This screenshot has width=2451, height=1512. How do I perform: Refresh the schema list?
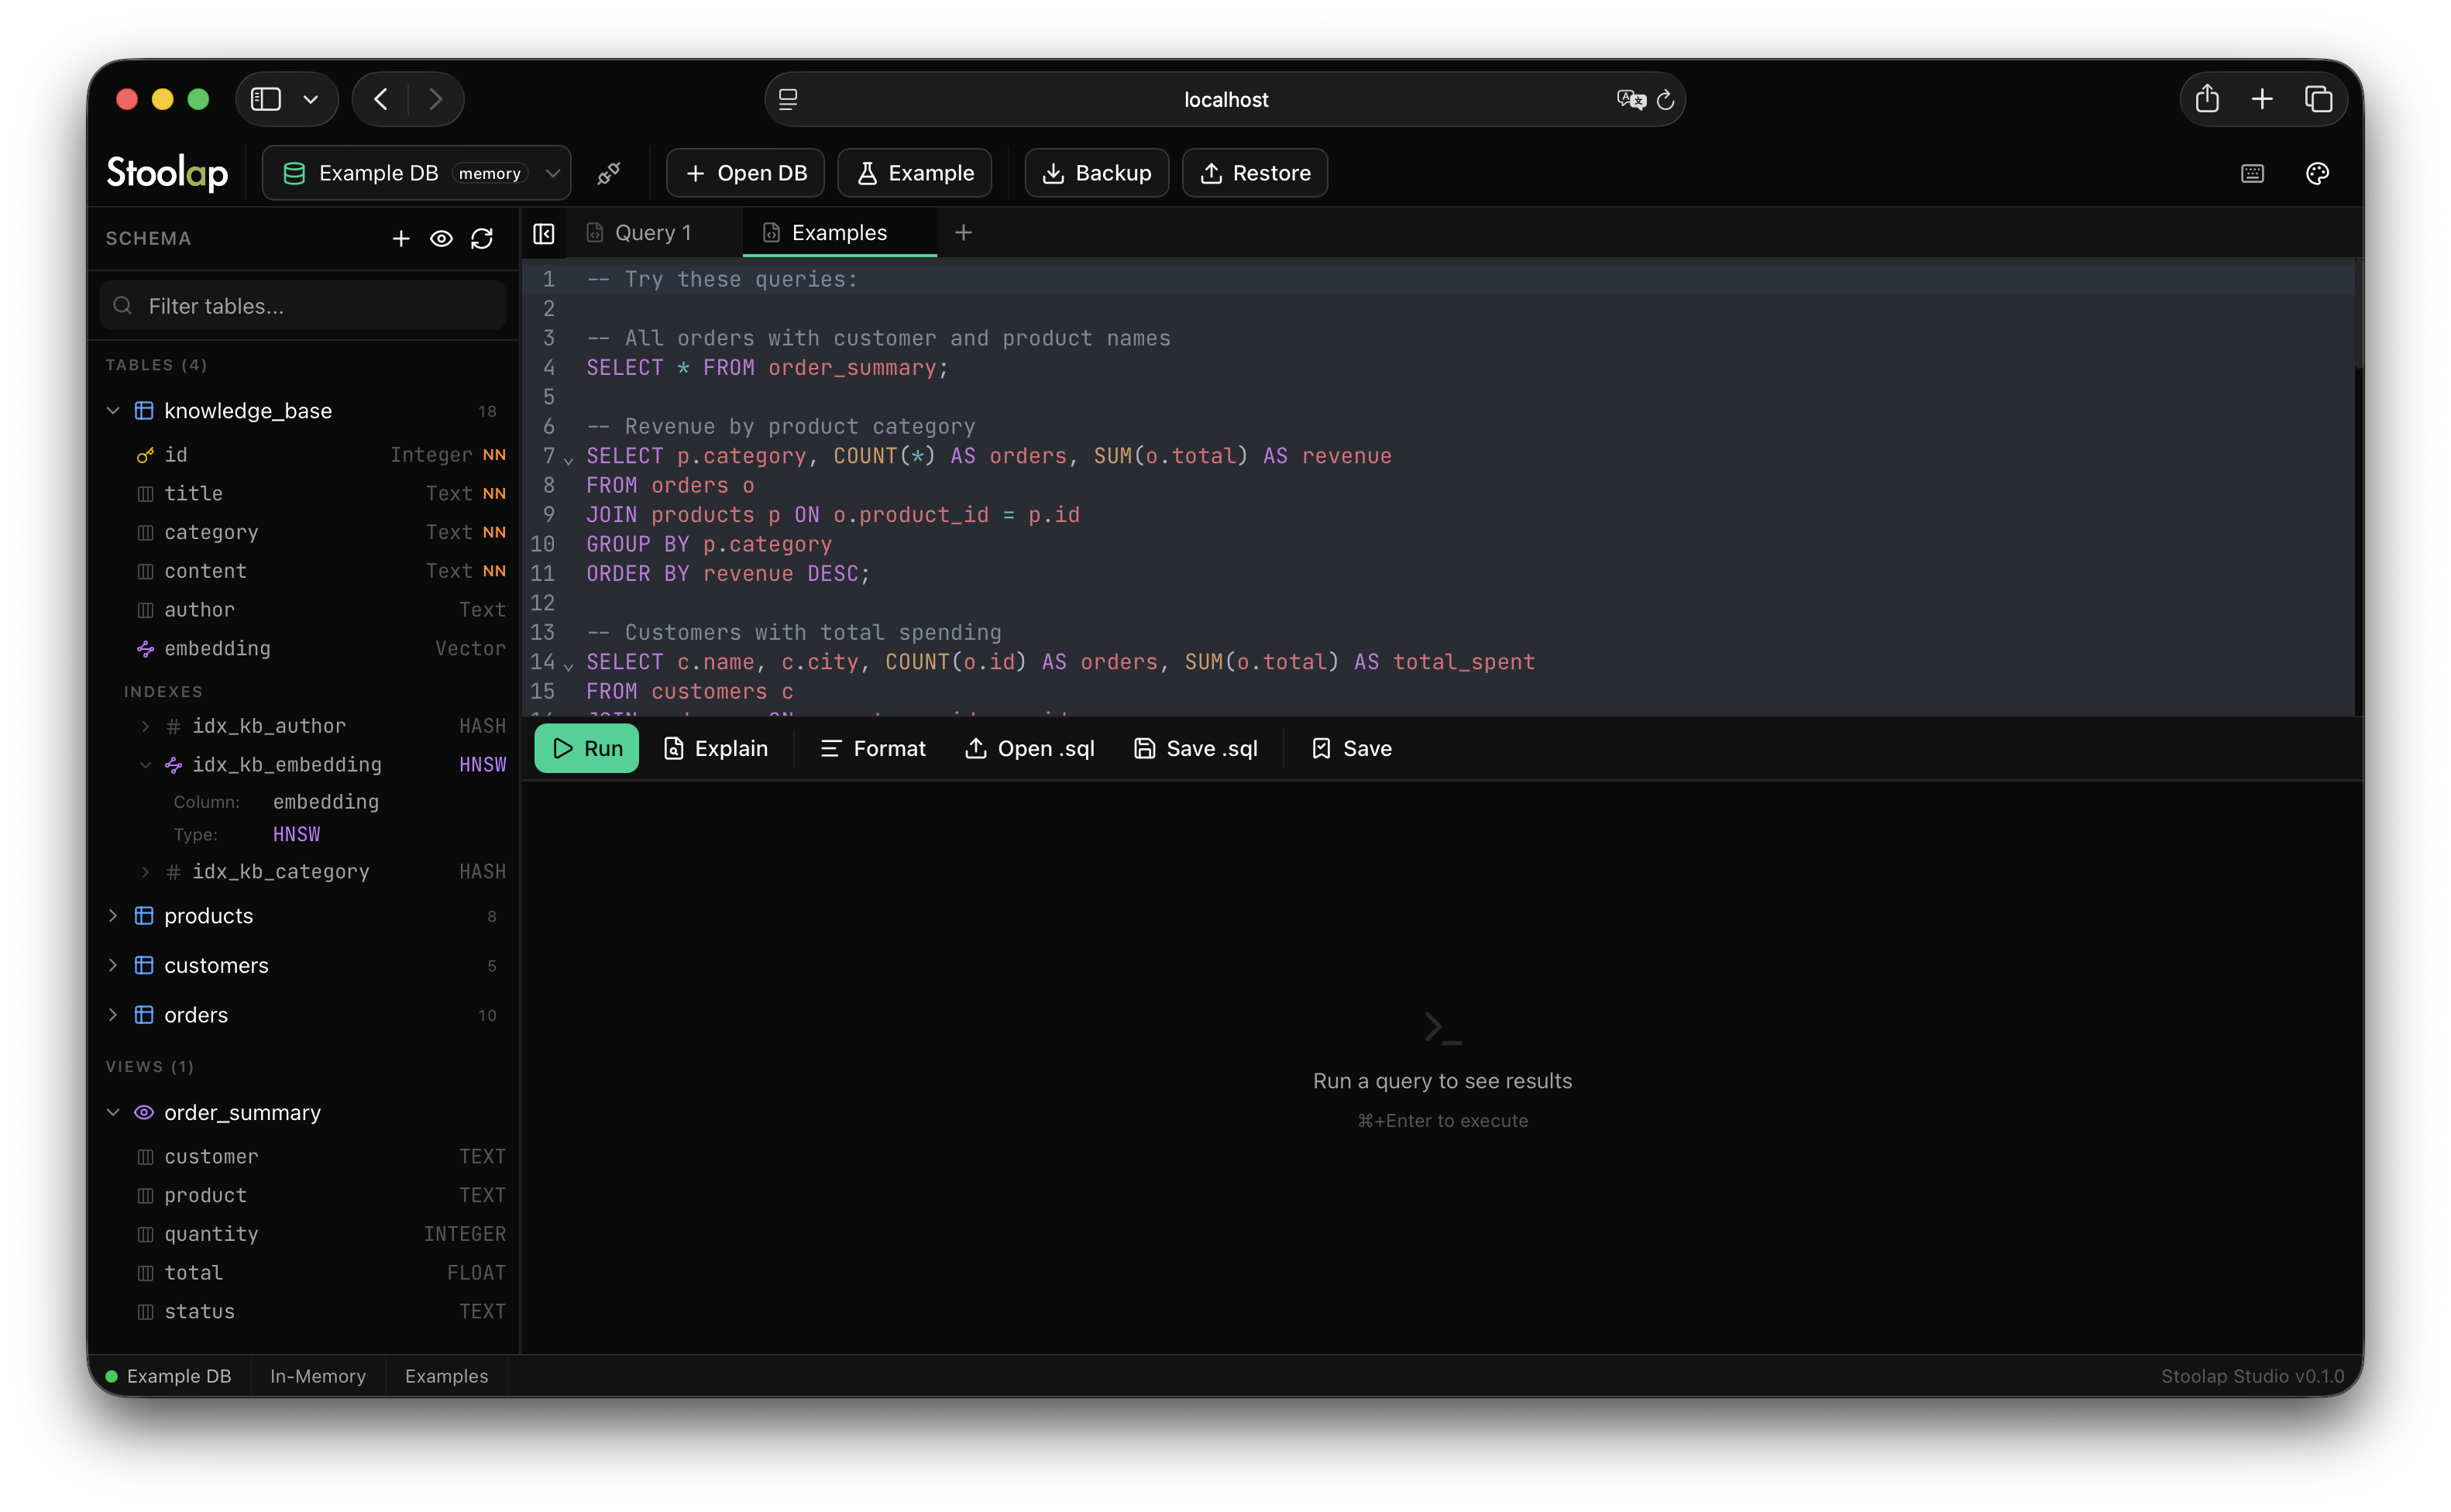(x=482, y=238)
